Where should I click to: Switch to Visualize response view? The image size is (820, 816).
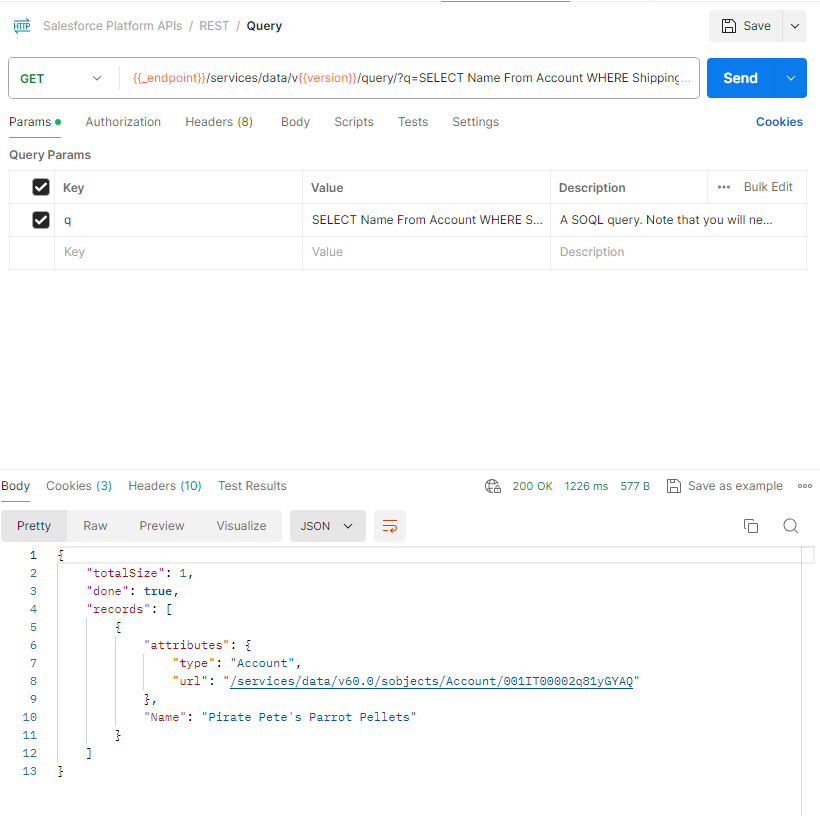[x=241, y=526]
